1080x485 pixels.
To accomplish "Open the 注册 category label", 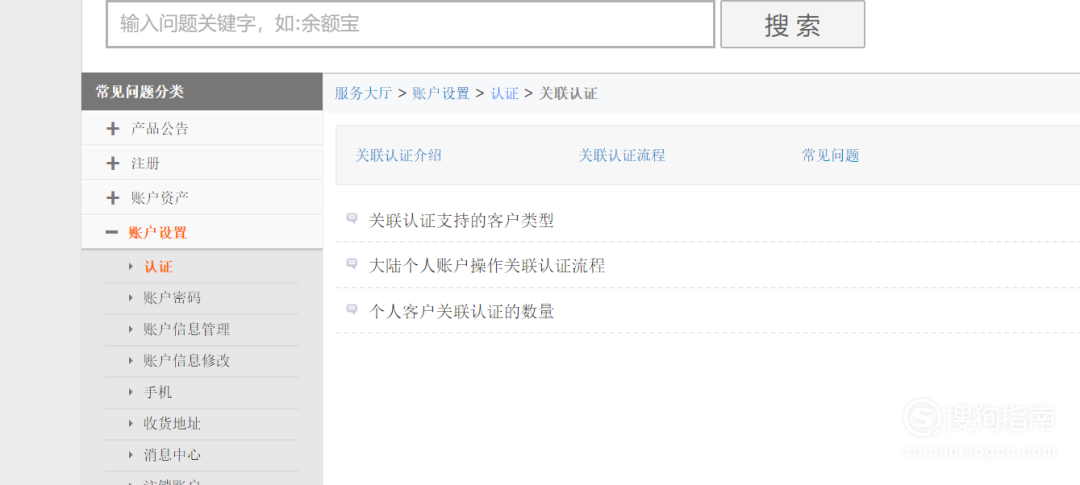I will tap(145, 163).
